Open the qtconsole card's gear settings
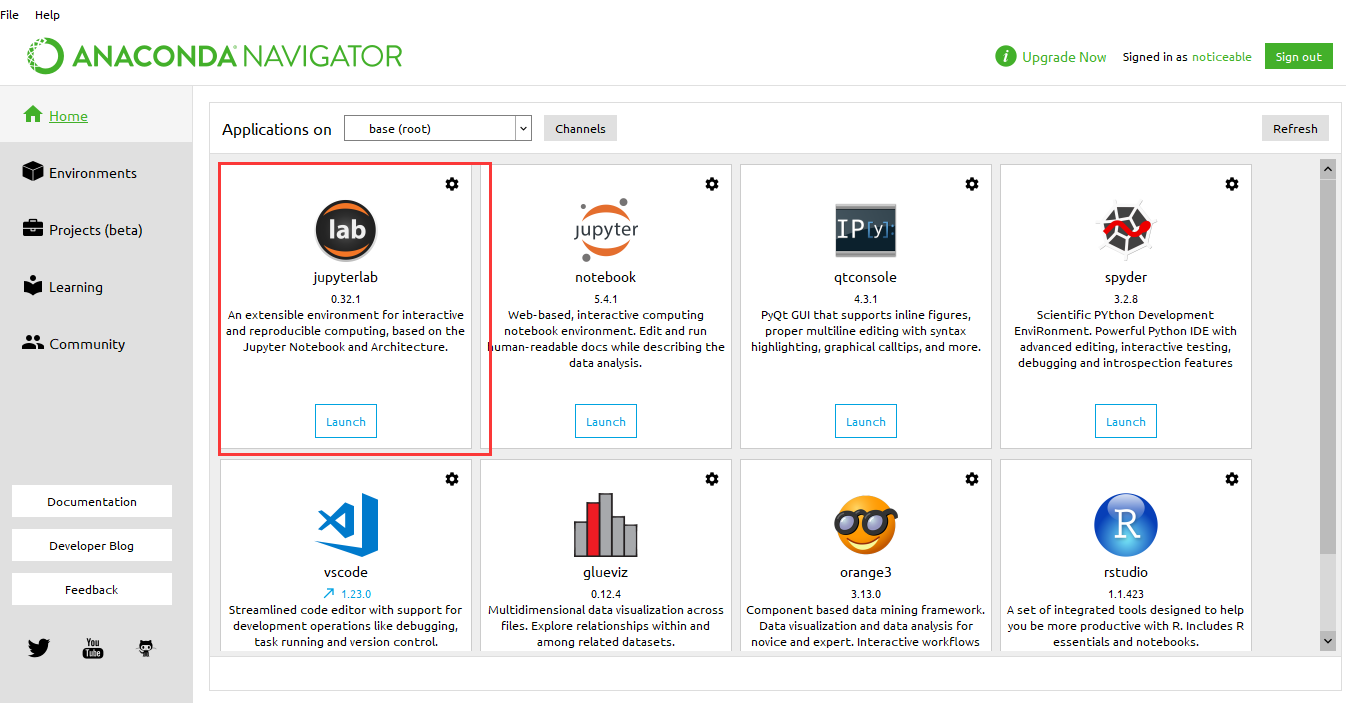1346x703 pixels. coord(972,184)
